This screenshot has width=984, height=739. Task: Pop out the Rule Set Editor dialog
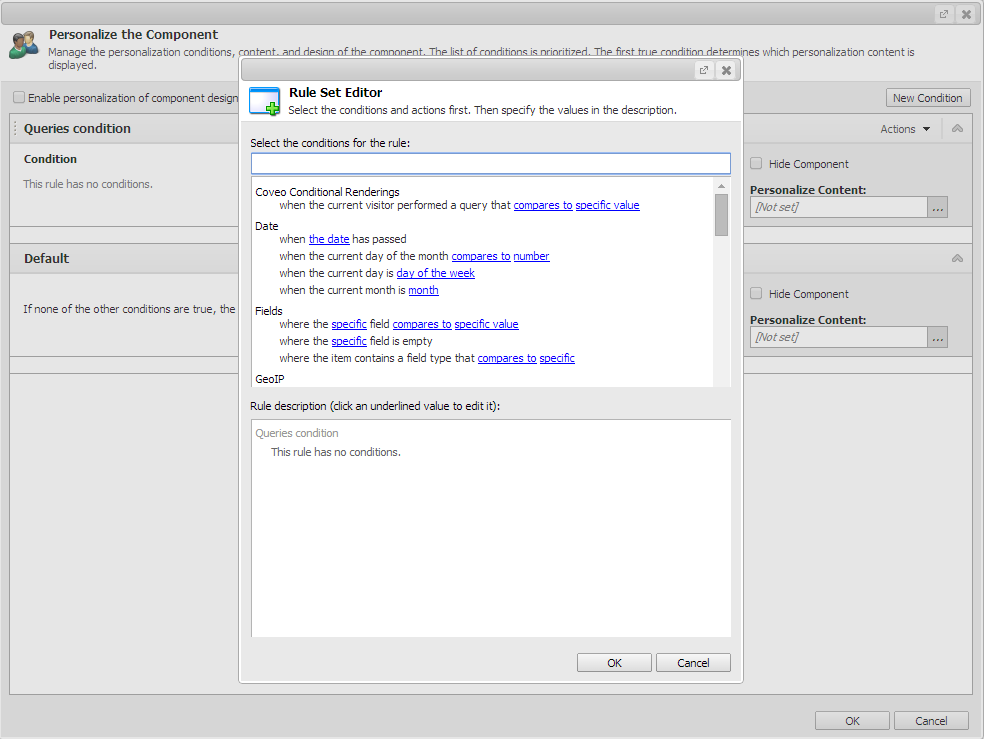coord(705,69)
